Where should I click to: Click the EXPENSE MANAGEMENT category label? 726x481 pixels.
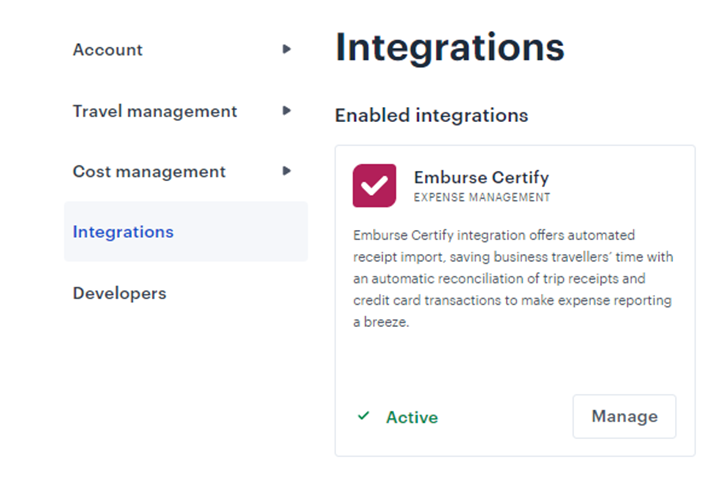(x=482, y=198)
